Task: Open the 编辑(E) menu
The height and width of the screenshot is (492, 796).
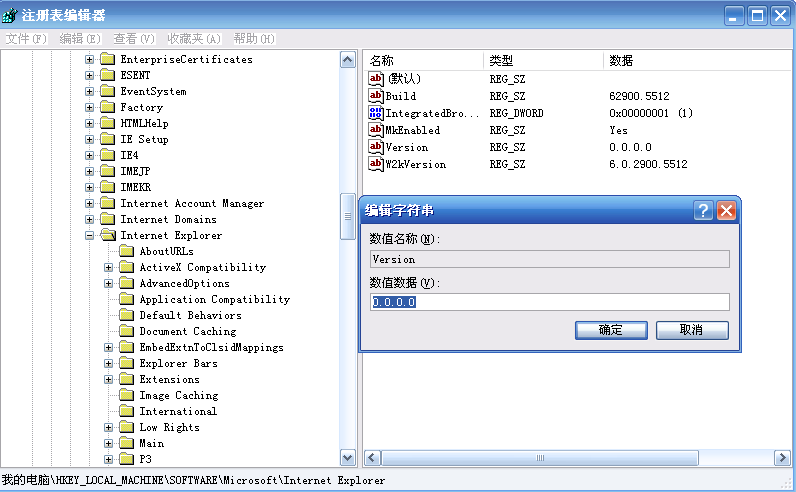Action: click(80, 39)
